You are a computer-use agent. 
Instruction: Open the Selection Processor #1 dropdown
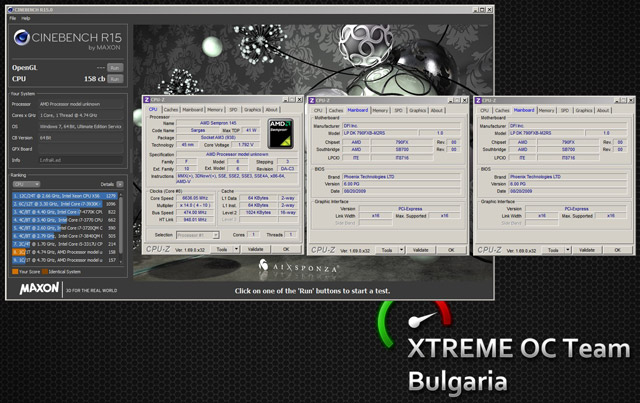[198, 235]
